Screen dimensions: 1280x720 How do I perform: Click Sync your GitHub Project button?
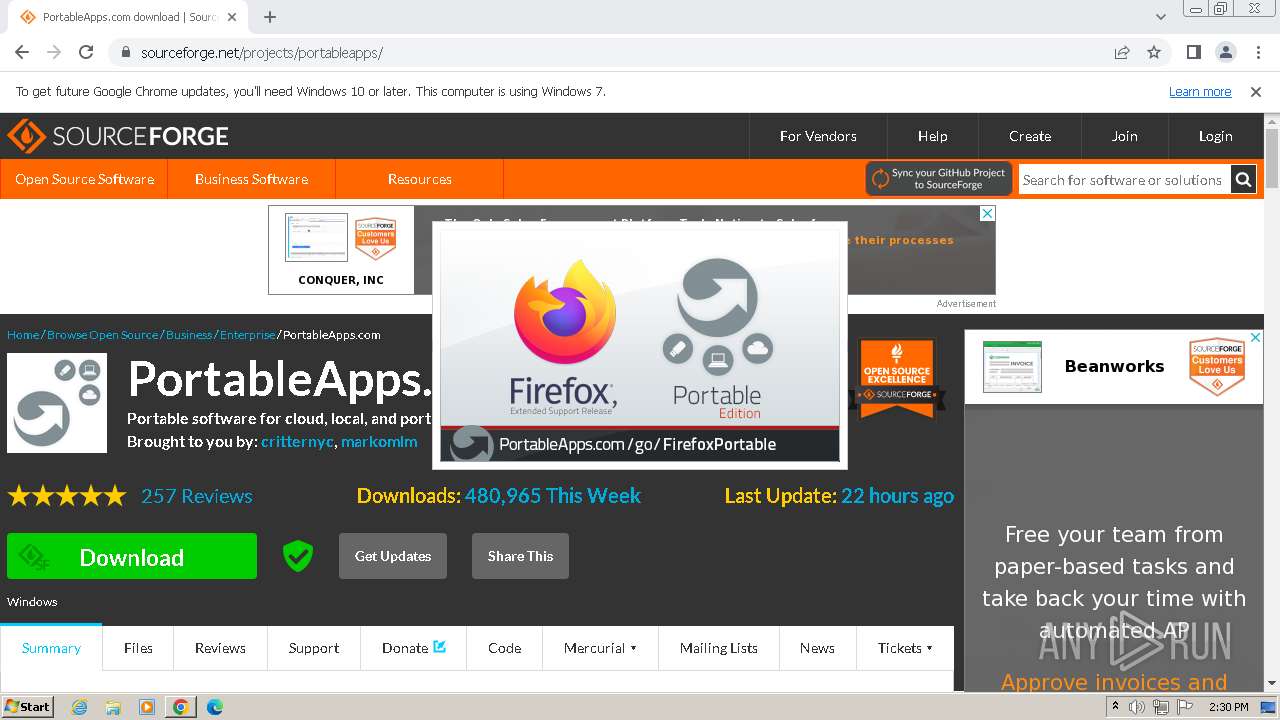939,179
